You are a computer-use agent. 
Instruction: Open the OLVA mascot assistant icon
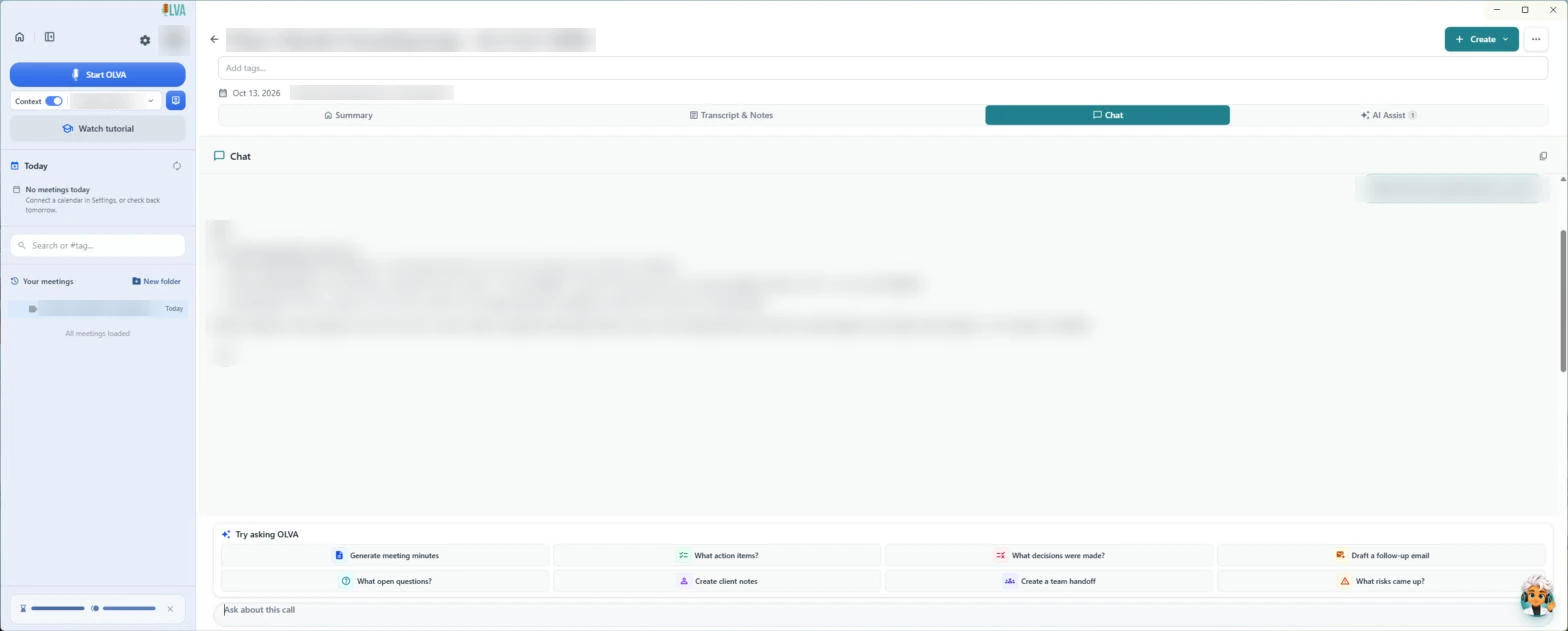point(1537,597)
